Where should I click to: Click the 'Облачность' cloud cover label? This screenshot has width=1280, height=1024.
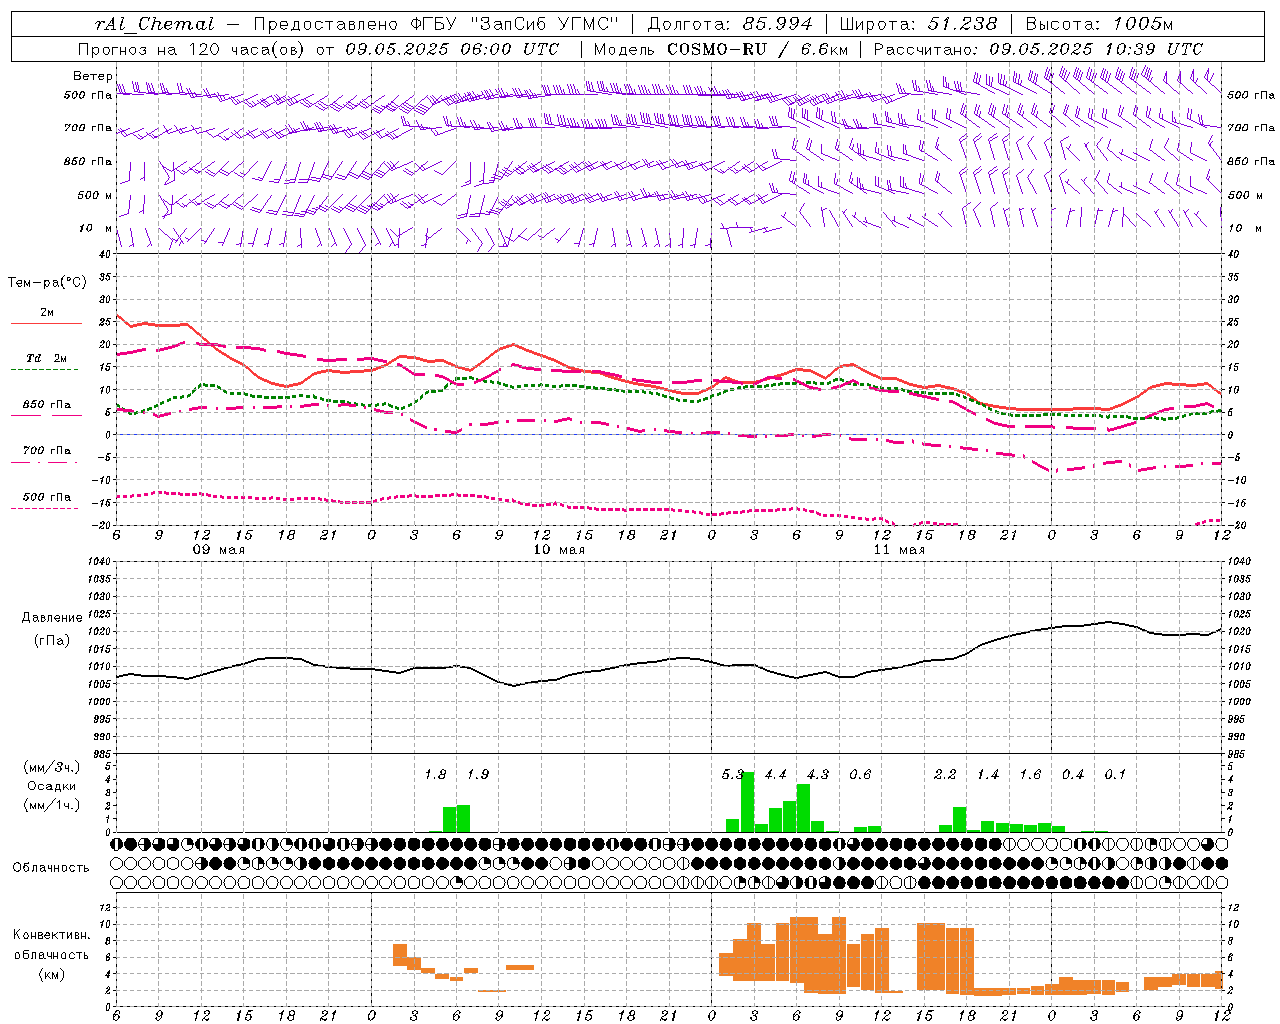click(51, 867)
